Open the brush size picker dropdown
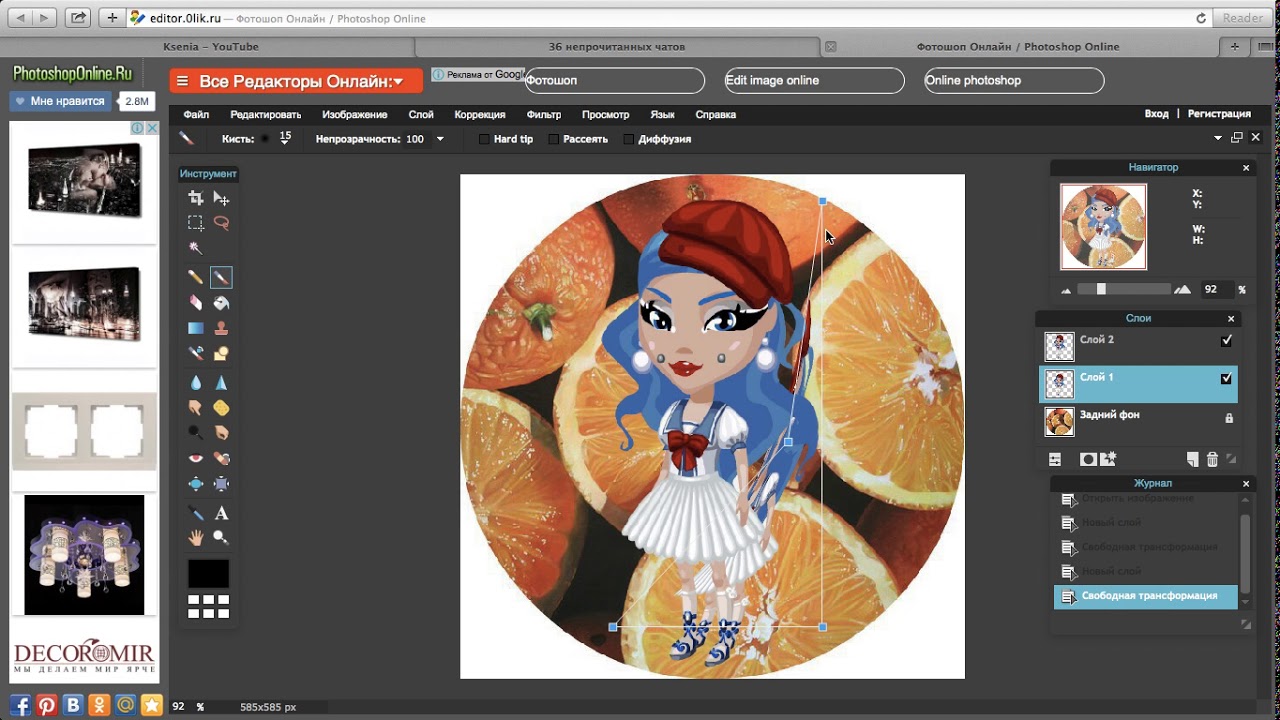The image size is (1280, 720). (x=285, y=140)
